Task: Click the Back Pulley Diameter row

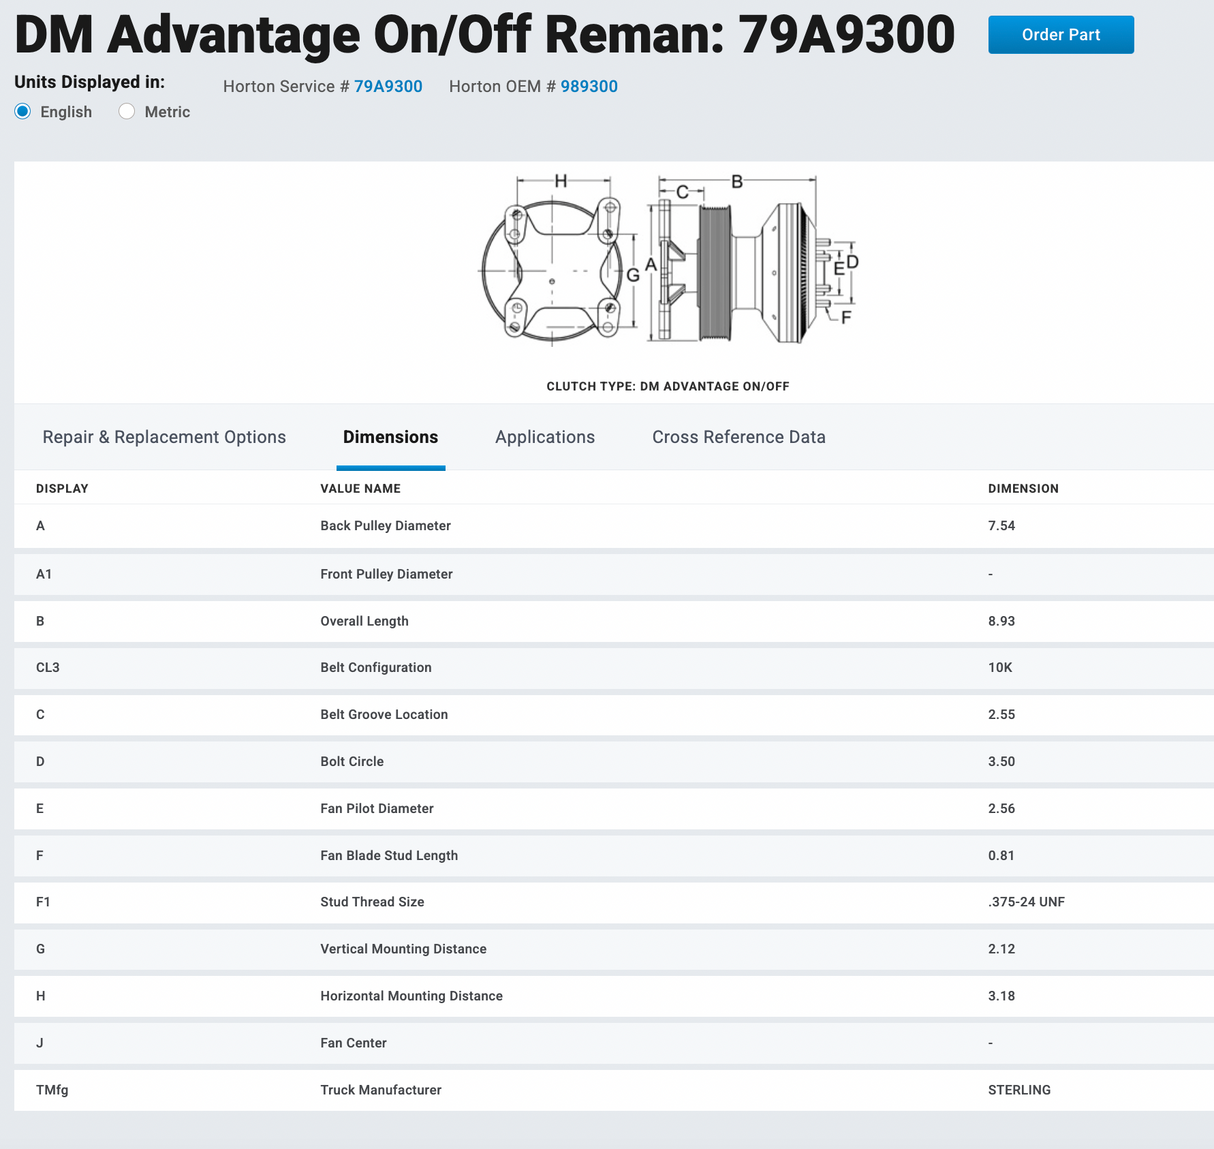Action: [385, 526]
